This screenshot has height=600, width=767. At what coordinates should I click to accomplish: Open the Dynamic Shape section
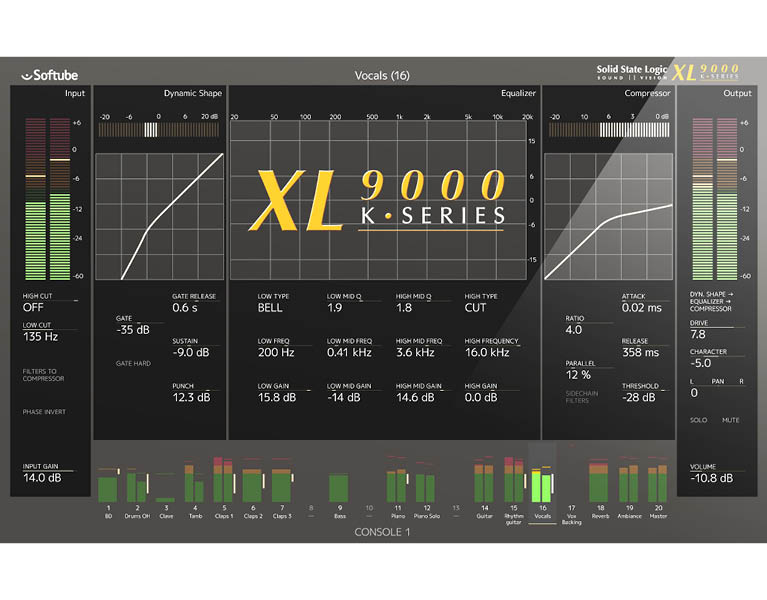point(193,93)
